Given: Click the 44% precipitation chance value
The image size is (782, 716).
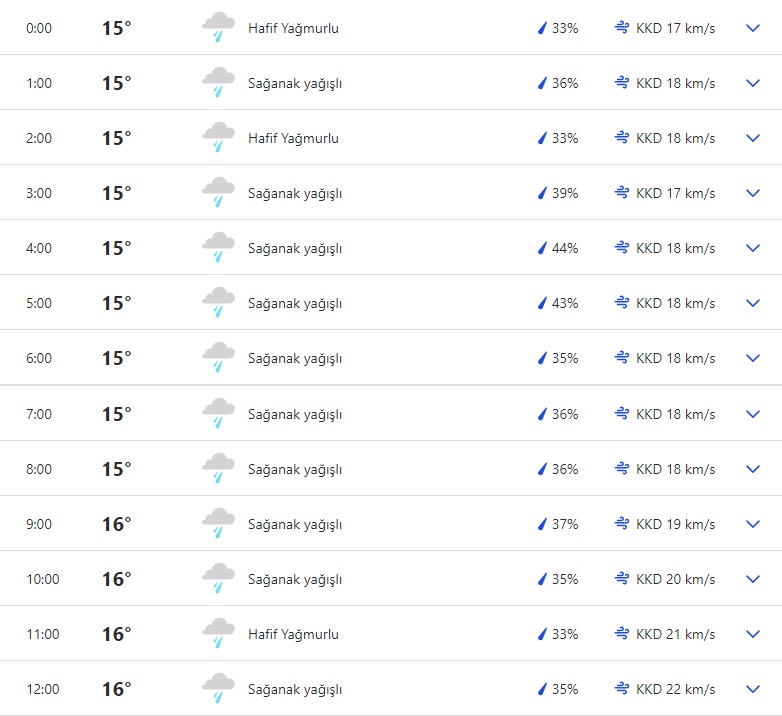Looking at the screenshot, I should pos(565,248).
